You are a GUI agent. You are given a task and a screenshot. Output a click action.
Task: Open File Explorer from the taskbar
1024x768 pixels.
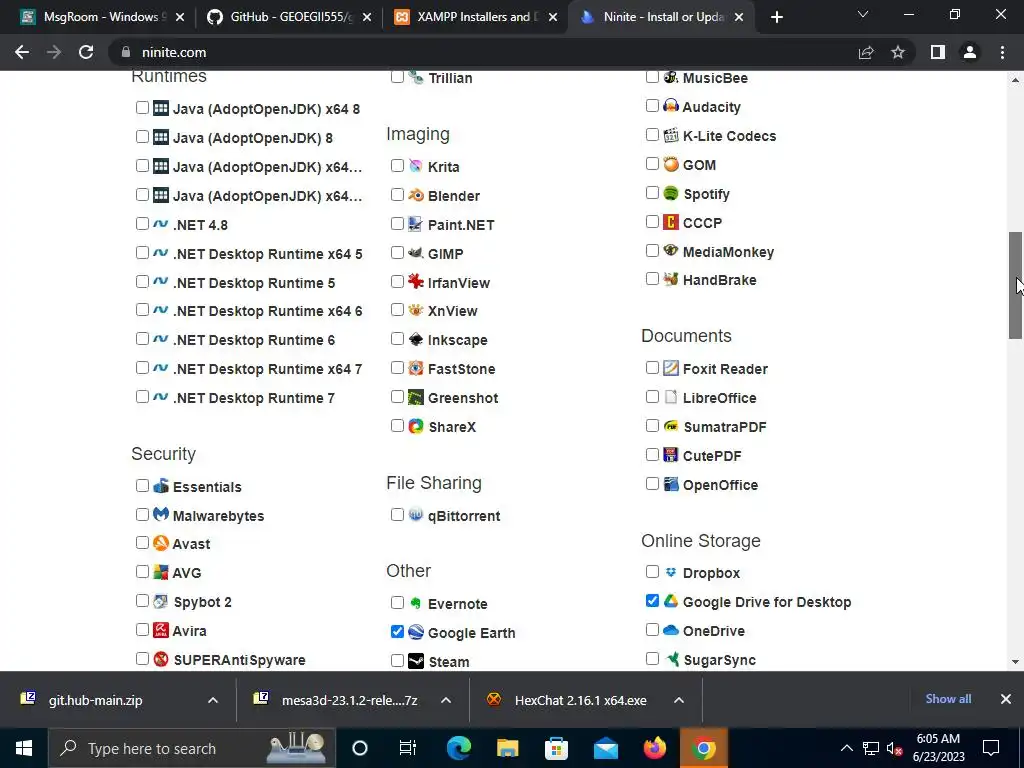click(507, 748)
